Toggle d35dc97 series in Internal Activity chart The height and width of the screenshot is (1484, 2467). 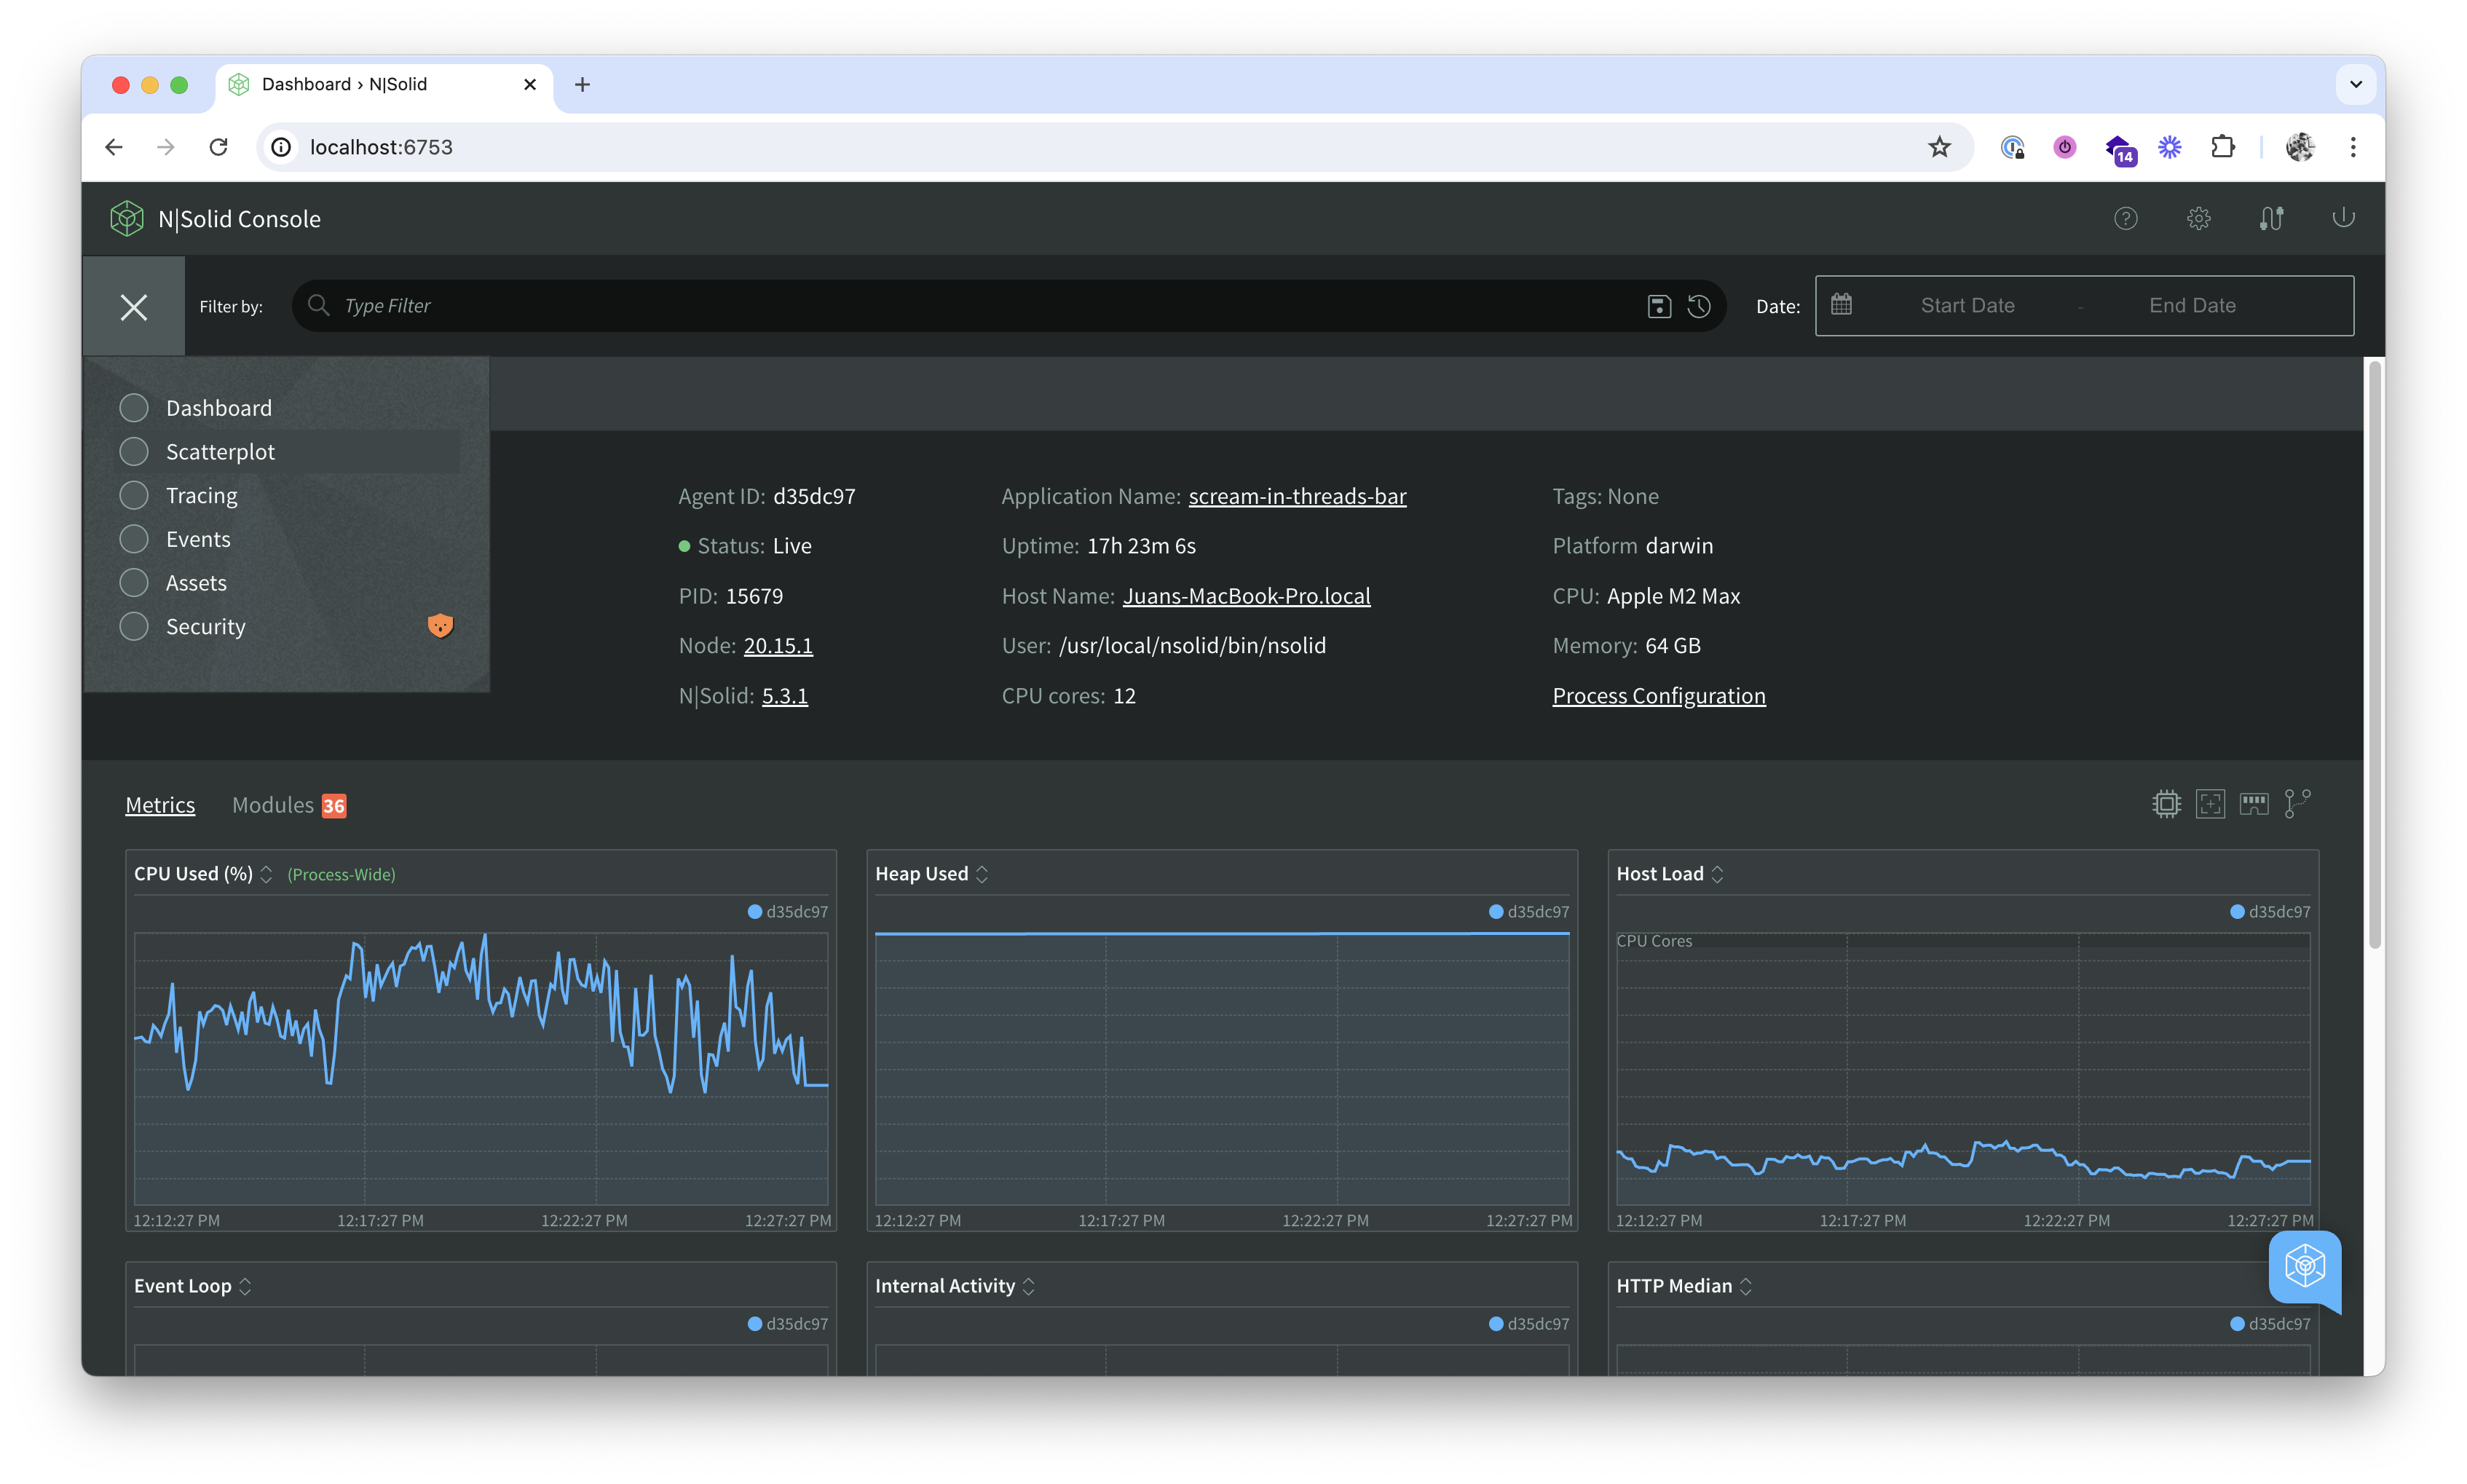[1529, 1324]
